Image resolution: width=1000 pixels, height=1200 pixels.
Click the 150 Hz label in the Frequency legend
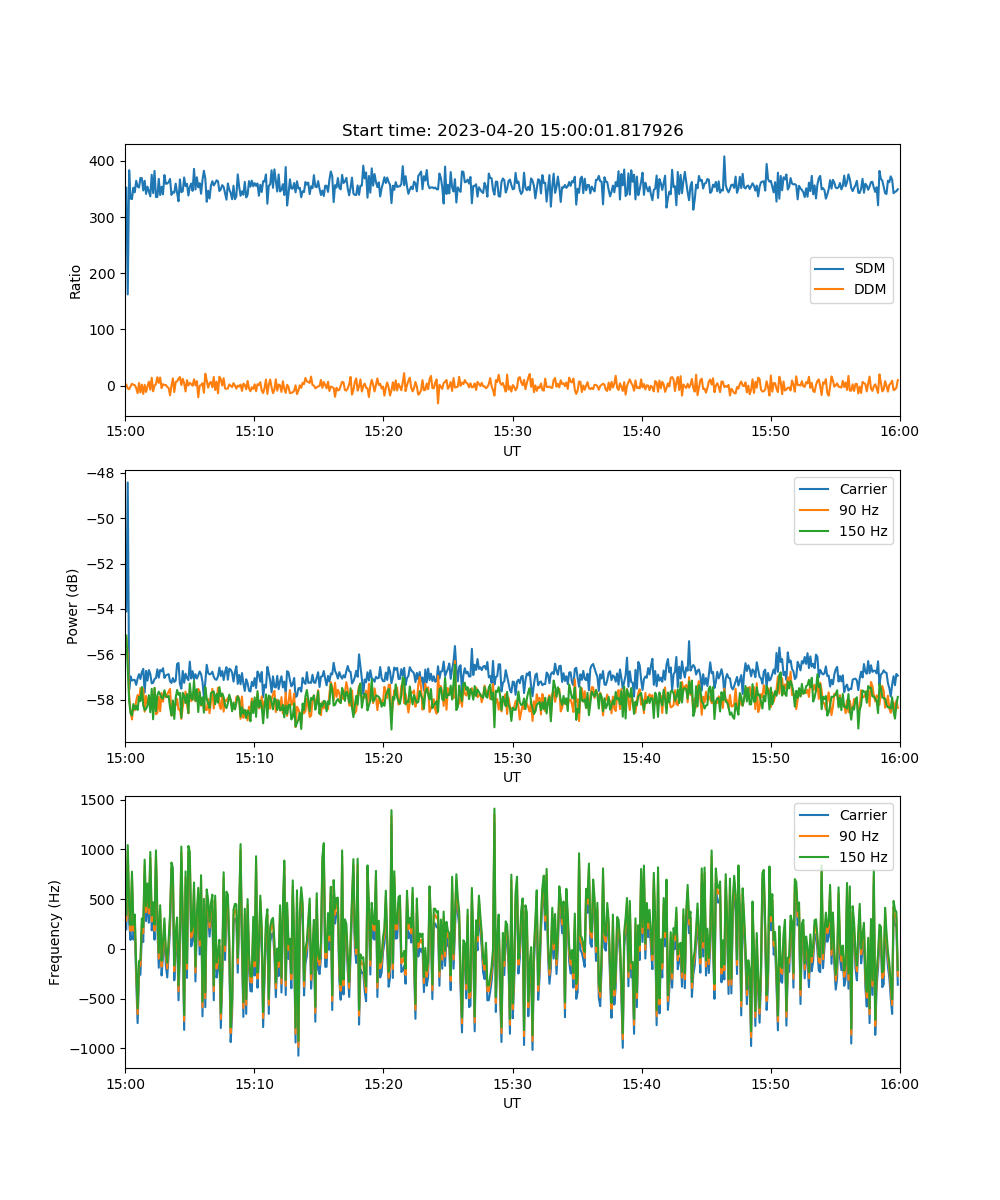click(x=863, y=857)
